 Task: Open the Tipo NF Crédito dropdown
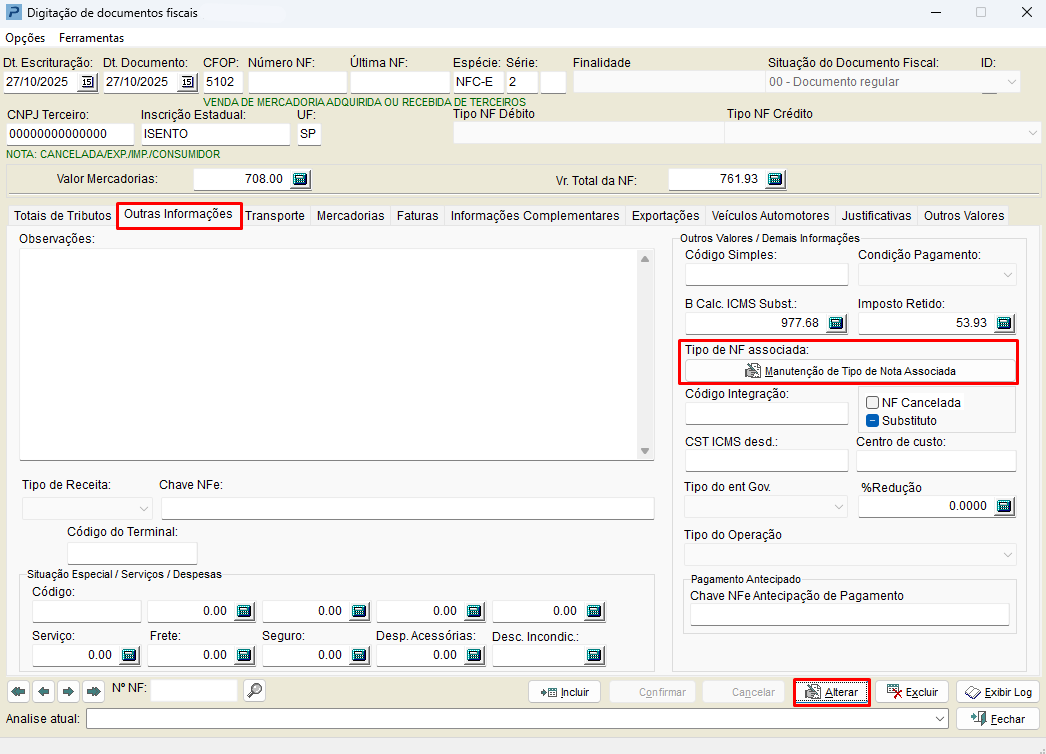tap(1033, 133)
